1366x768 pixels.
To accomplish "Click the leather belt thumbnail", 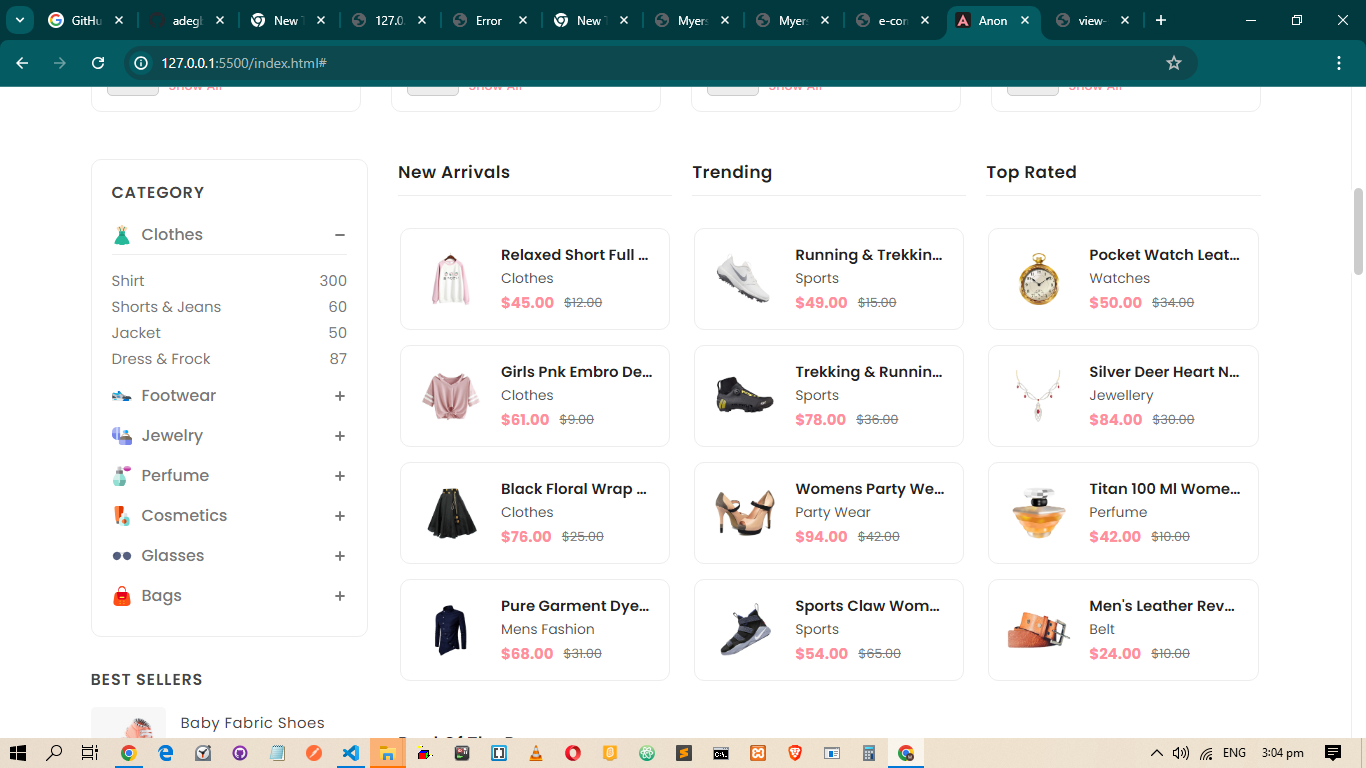I will click(x=1038, y=630).
